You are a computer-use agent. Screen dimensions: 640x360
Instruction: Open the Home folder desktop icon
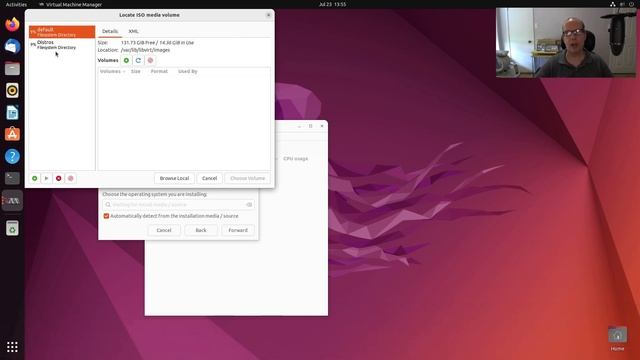tap(618, 338)
